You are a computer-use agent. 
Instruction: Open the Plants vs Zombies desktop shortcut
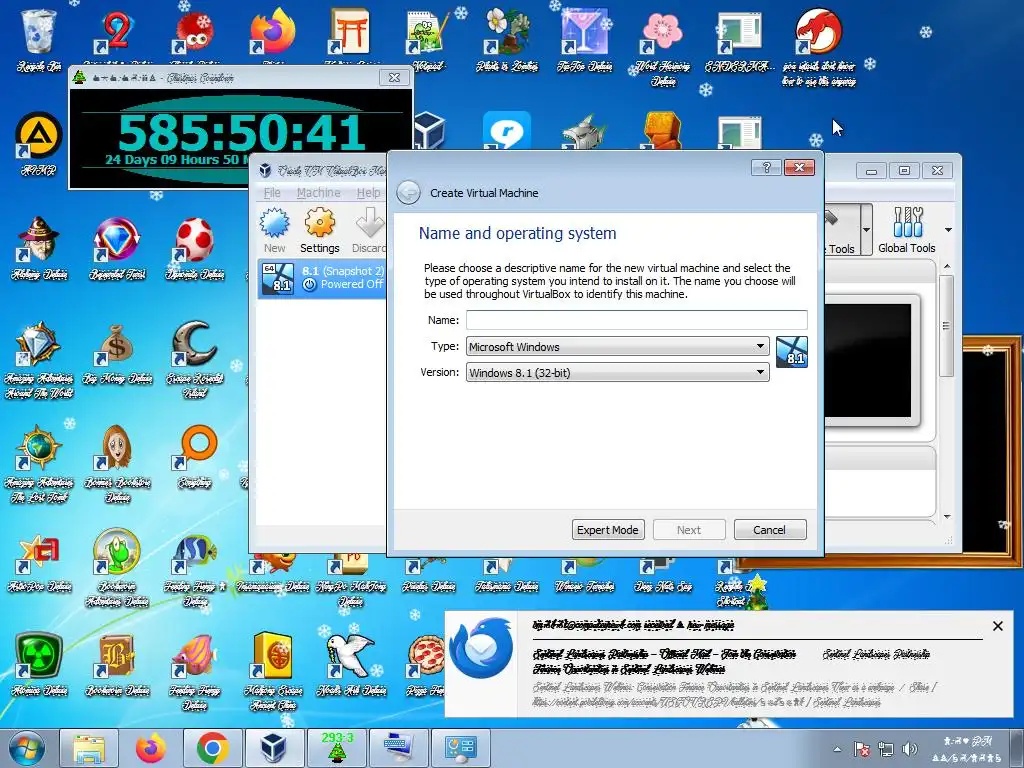click(507, 40)
